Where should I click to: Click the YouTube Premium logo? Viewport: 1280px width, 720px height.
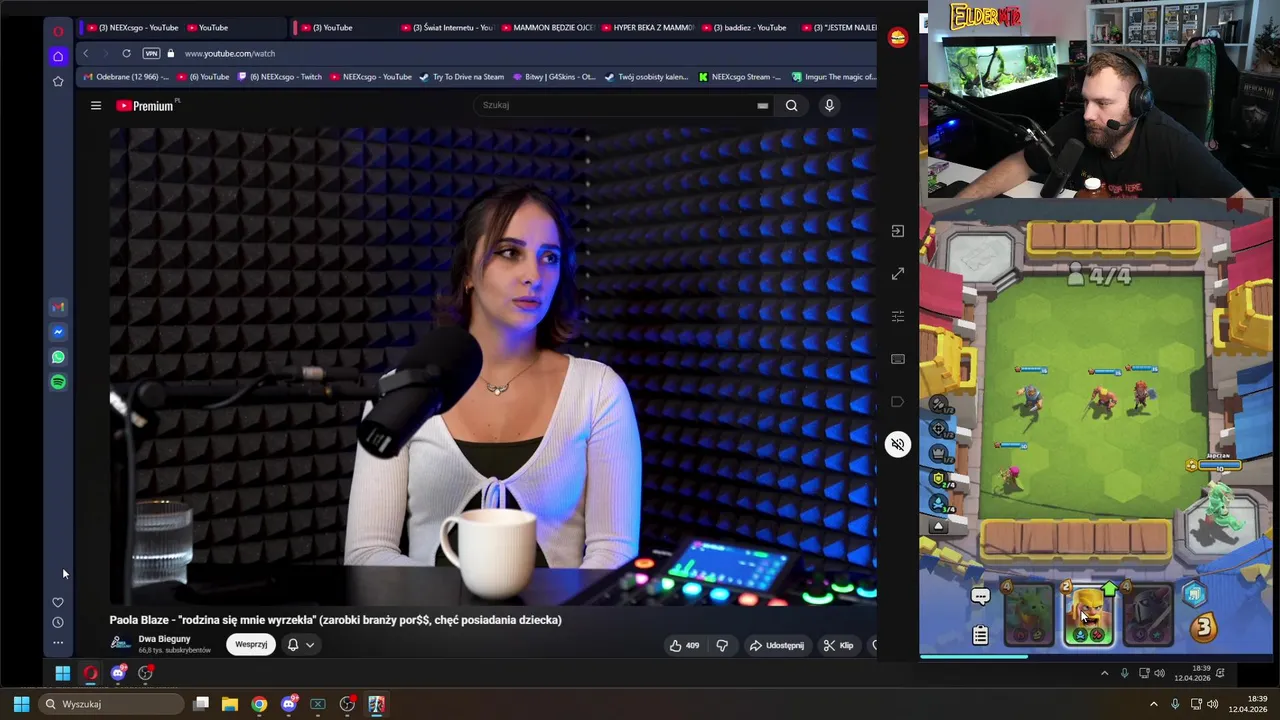(146, 105)
